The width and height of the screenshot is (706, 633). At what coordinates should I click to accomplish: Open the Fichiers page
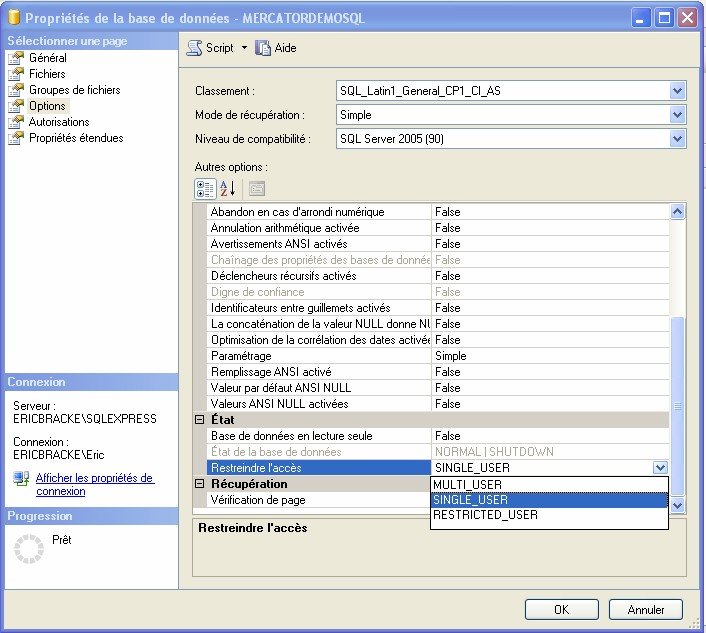coord(47,74)
